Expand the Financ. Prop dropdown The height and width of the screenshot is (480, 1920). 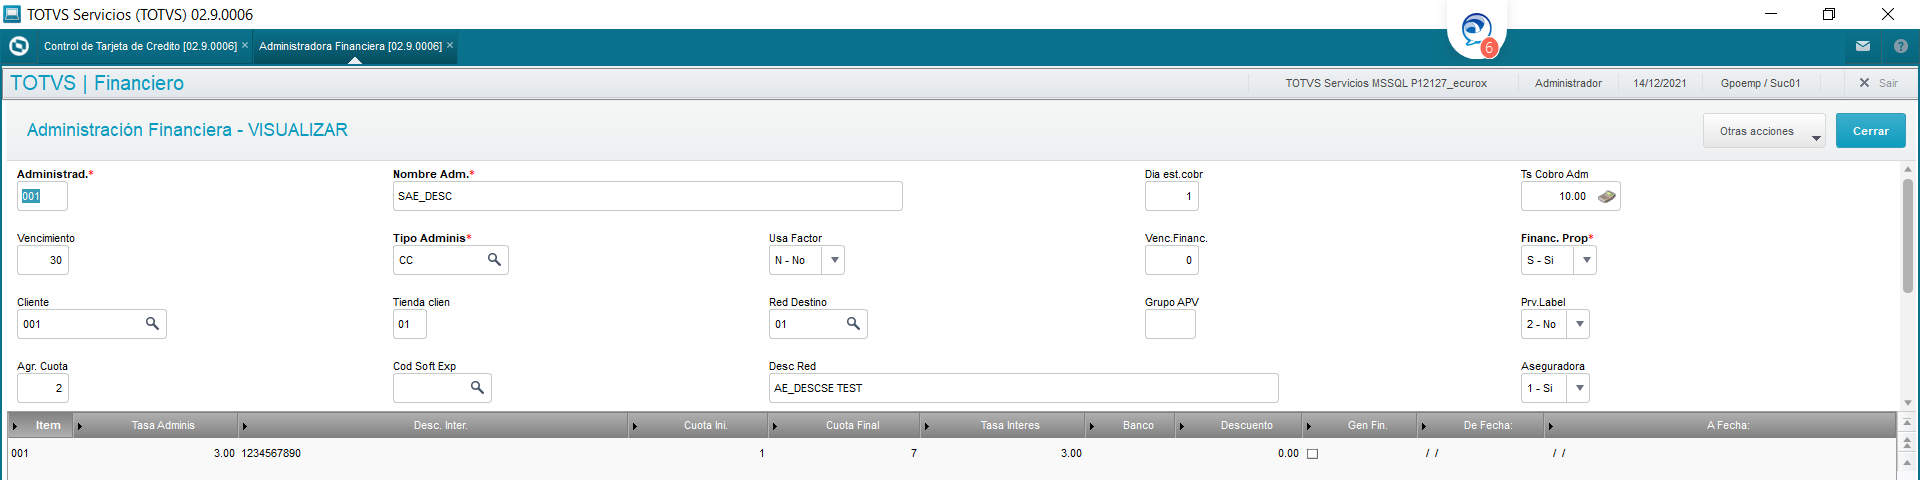[x=1586, y=260]
